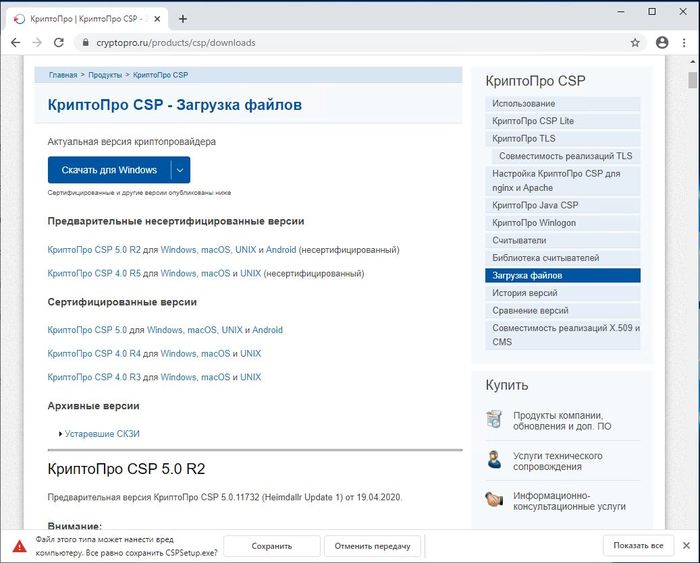Select КриптоПро Java CSP in the sidebar
This screenshot has width=700, height=563.
coord(562,205)
